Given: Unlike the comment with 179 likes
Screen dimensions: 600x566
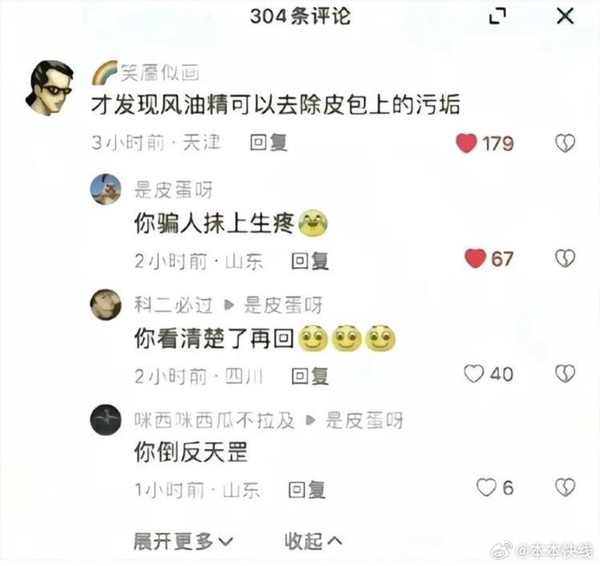Looking at the screenshot, I should [x=466, y=143].
